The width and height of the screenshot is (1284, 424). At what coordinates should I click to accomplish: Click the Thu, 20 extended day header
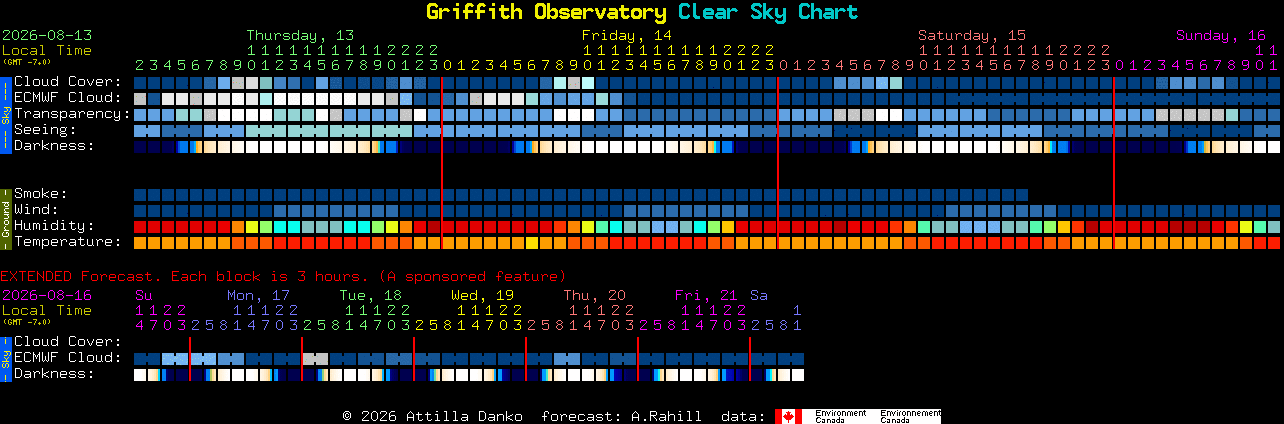594,295
